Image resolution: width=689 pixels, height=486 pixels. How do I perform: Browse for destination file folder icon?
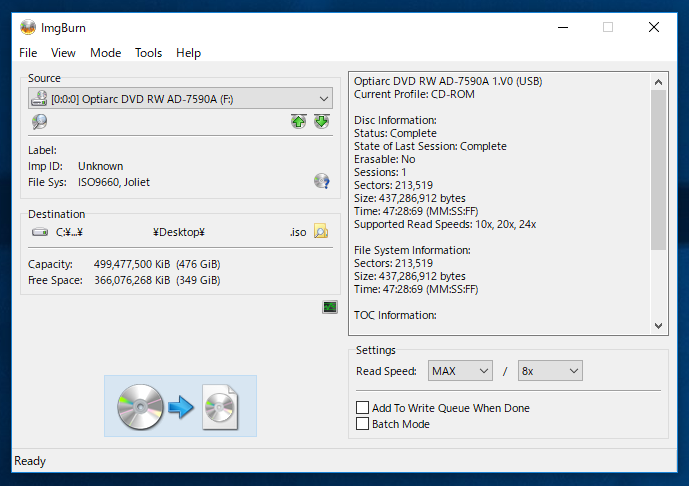[321, 232]
